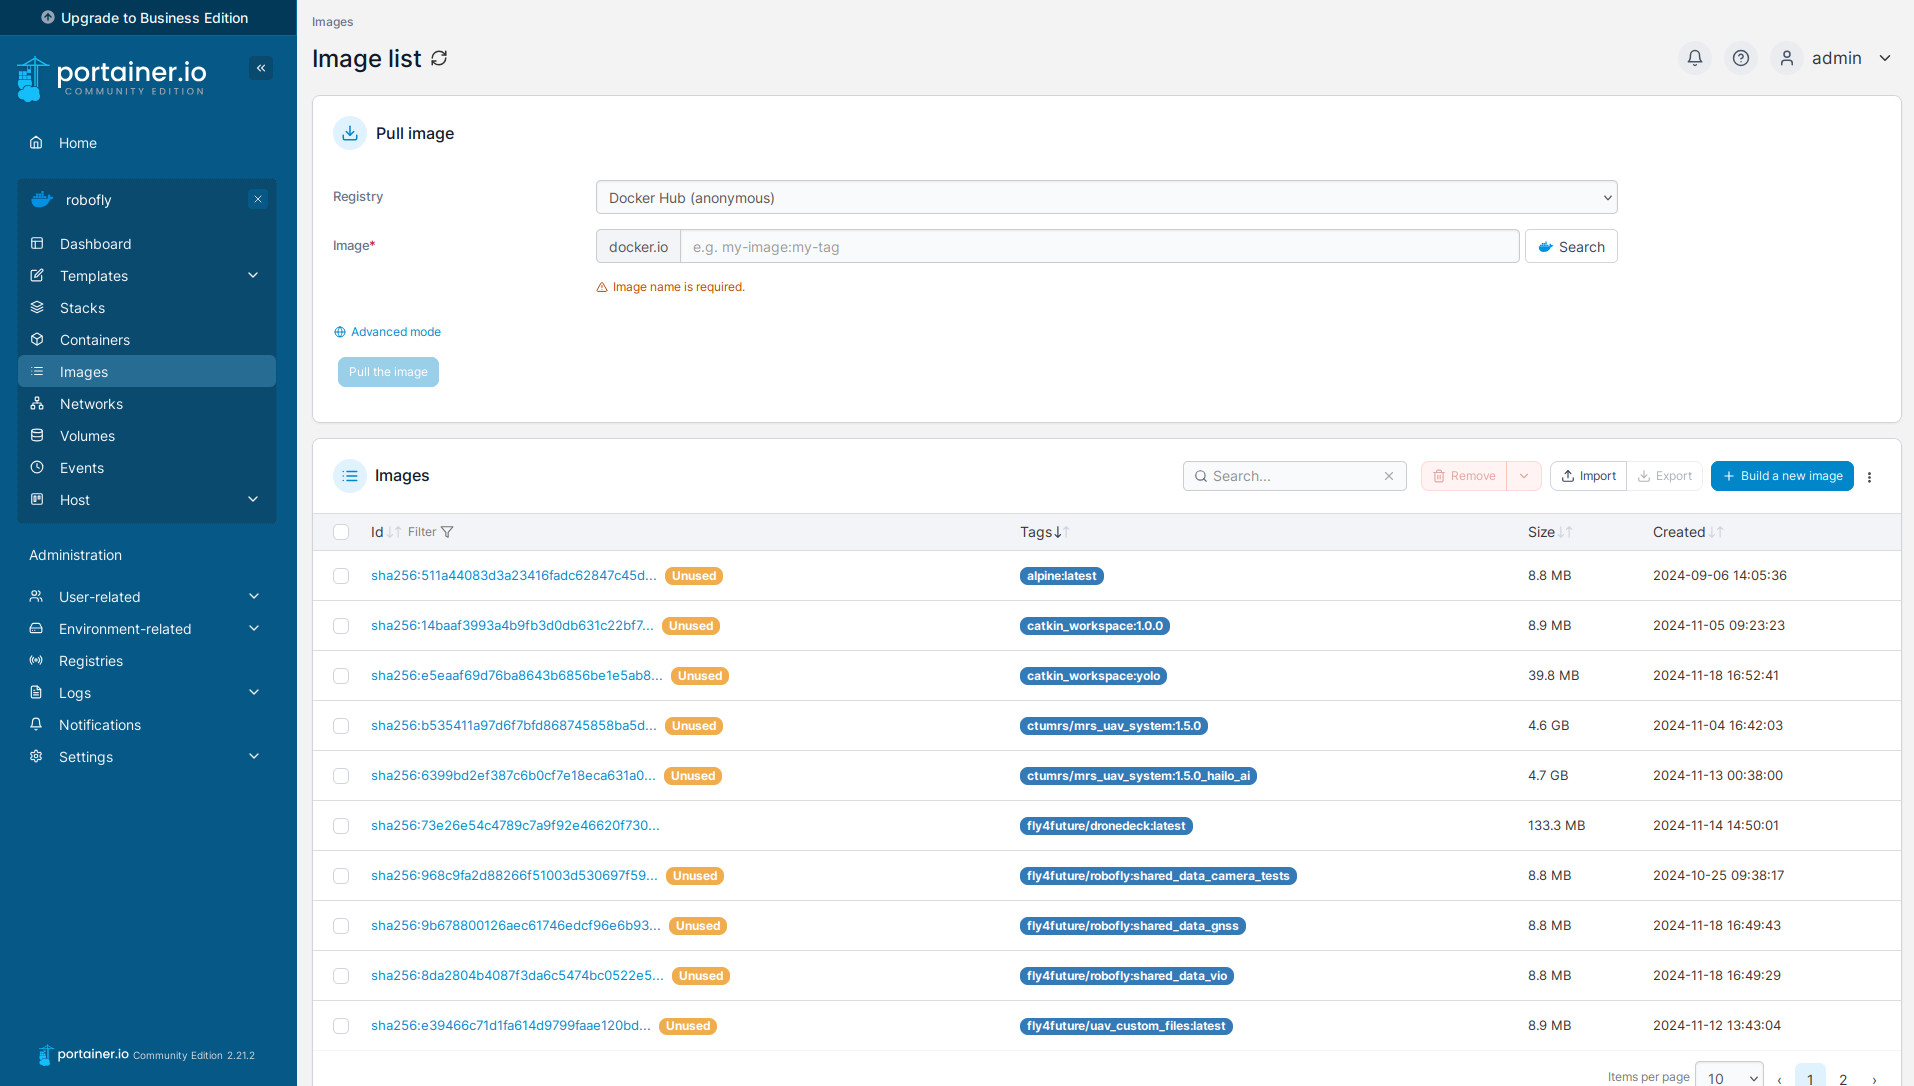Check the catkin_workspace:1.0.0 image row
Image resolution: width=1914 pixels, height=1086 pixels.
(341, 626)
